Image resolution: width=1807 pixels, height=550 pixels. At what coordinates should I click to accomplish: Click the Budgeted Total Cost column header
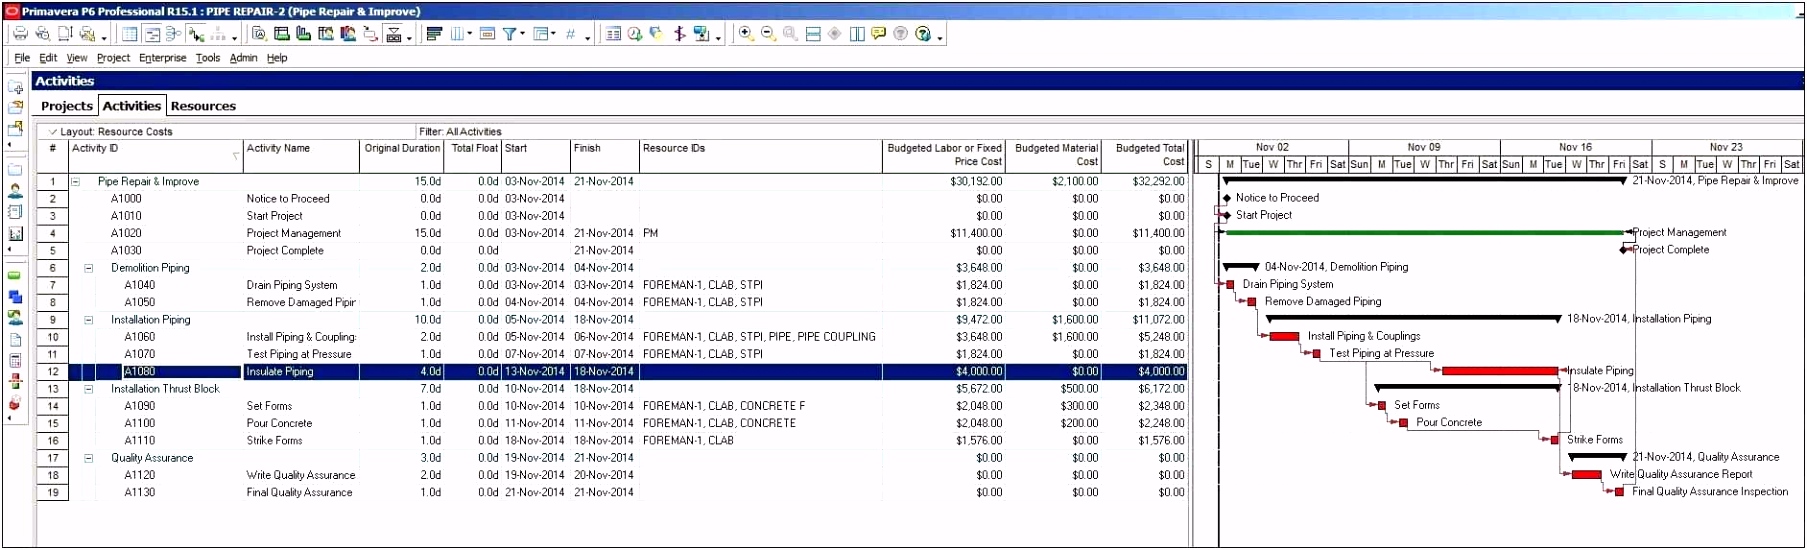point(1144,155)
